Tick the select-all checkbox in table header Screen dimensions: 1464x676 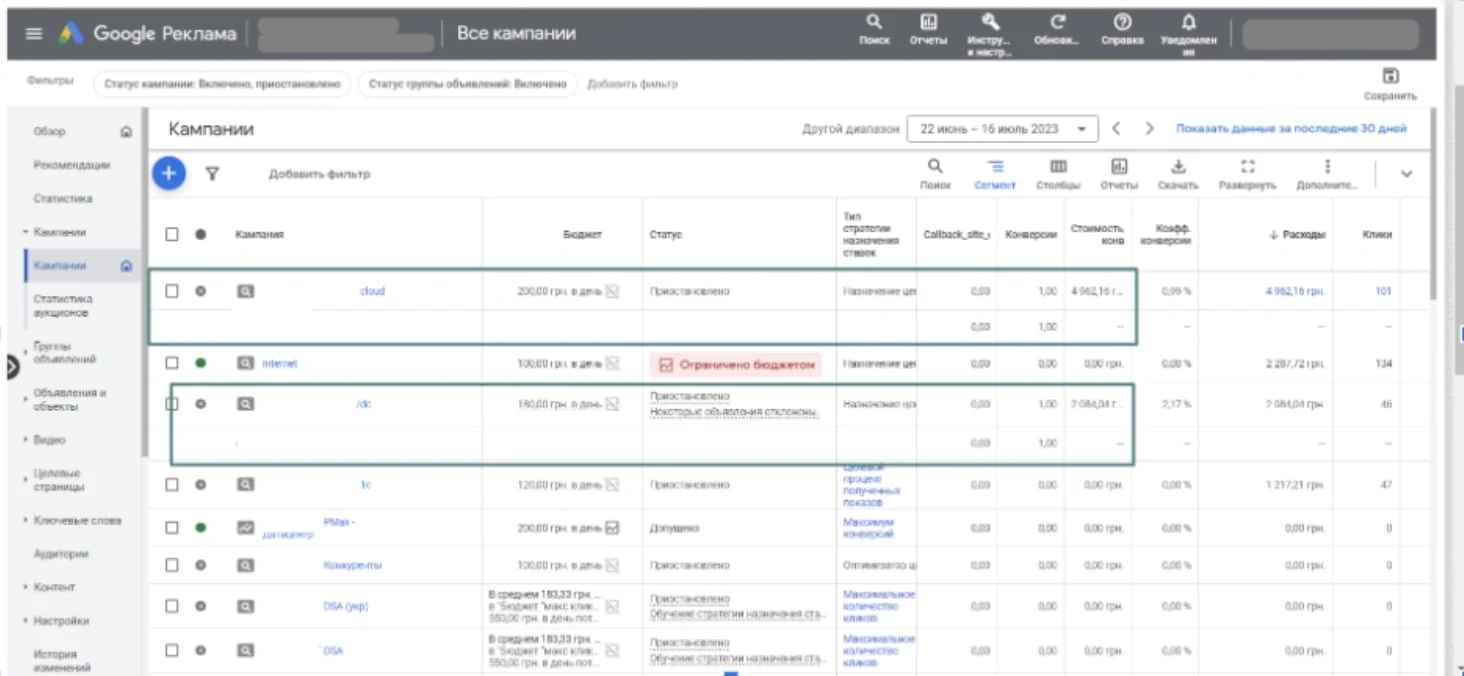point(172,234)
